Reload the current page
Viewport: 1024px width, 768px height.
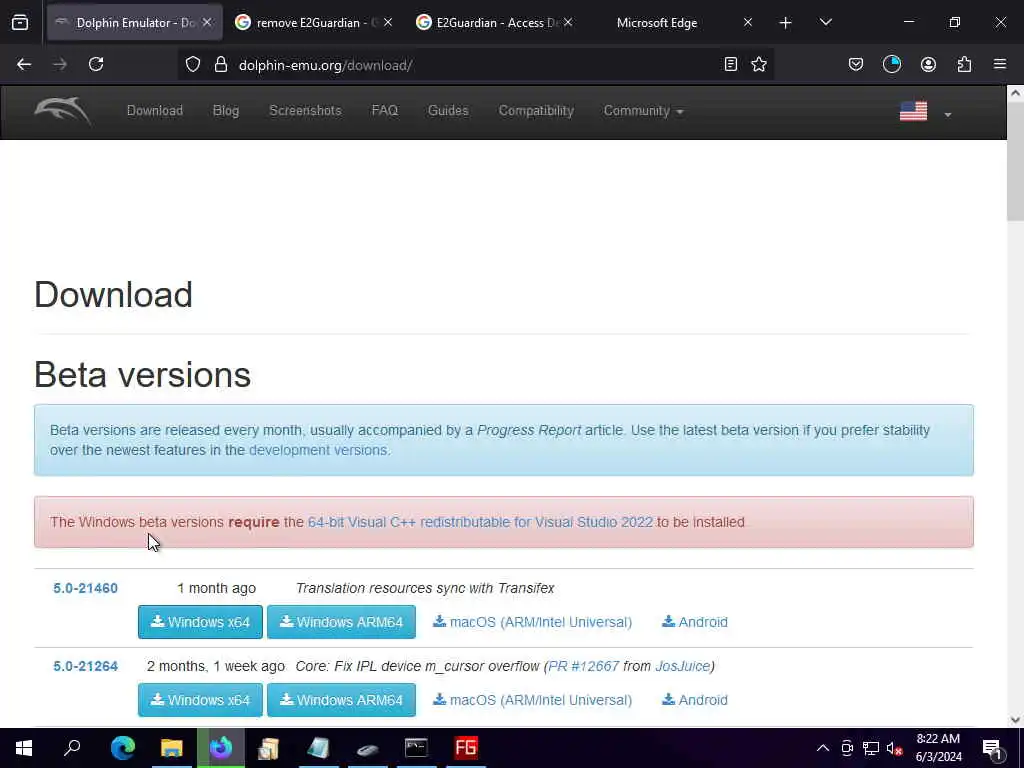click(x=96, y=64)
